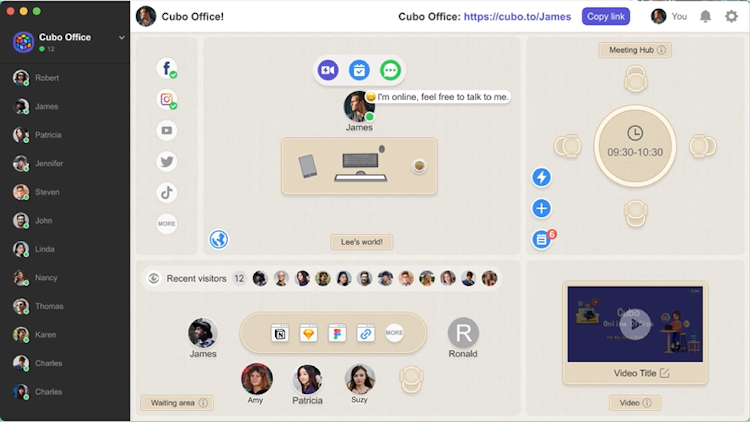Show more app shortcuts in waiting area
750x423 pixels.
tap(394, 333)
